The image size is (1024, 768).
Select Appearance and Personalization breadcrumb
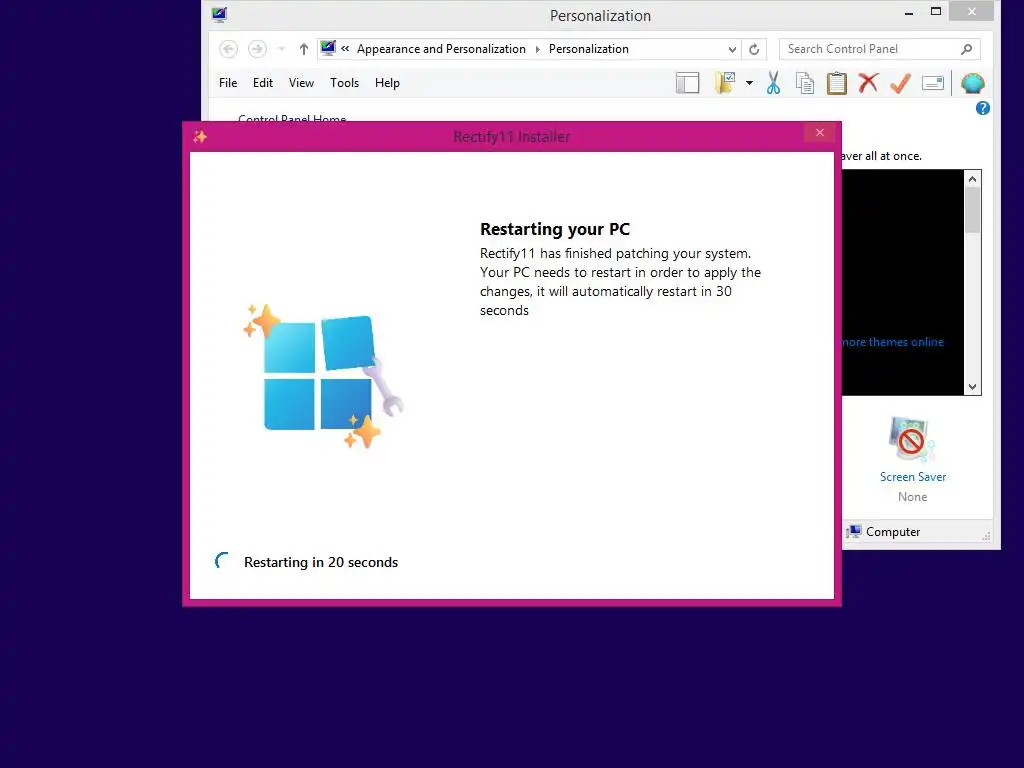pyautogui.click(x=441, y=49)
